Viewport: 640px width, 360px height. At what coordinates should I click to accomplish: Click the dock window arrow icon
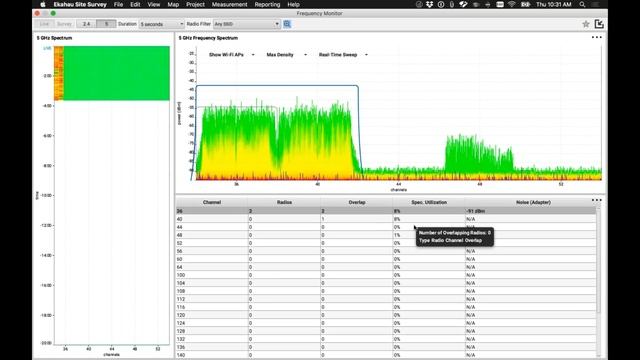[599, 24]
